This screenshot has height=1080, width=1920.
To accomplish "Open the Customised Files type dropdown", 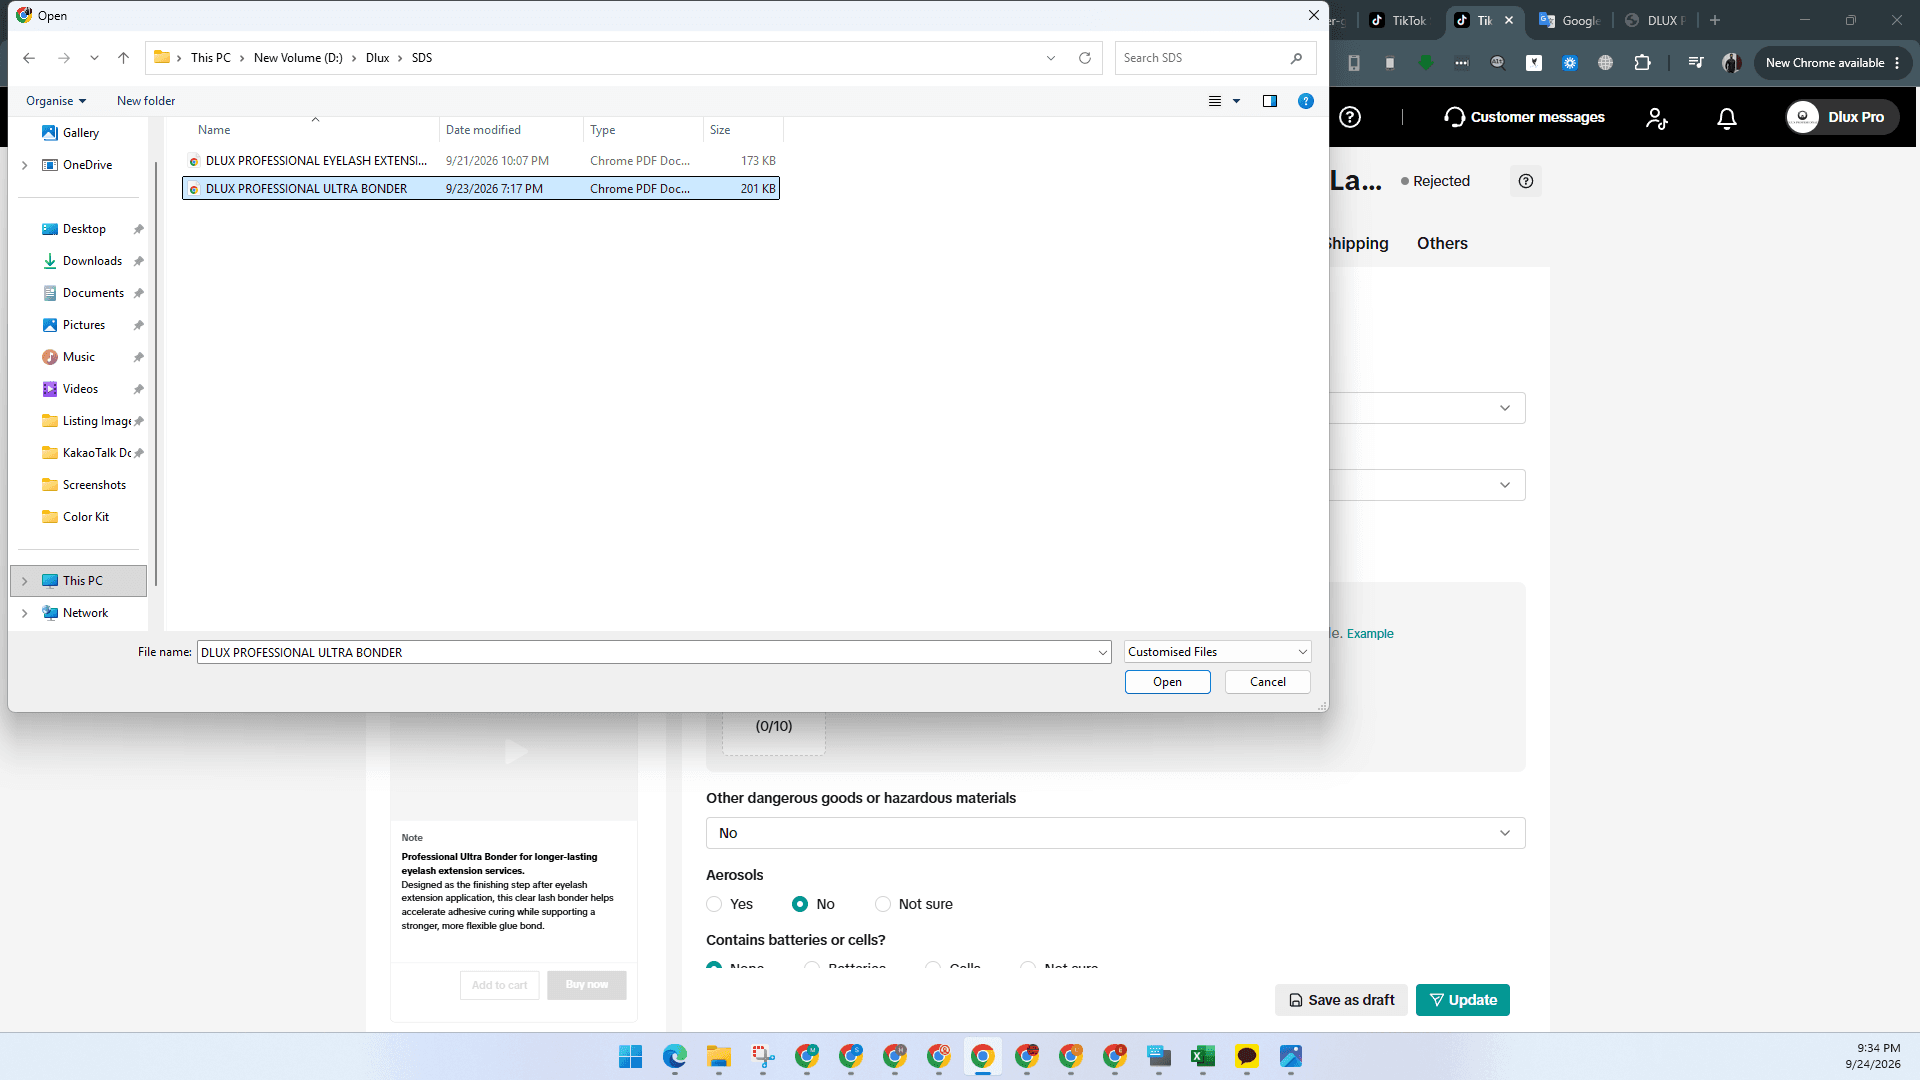I will click(x=1217, y=652).
